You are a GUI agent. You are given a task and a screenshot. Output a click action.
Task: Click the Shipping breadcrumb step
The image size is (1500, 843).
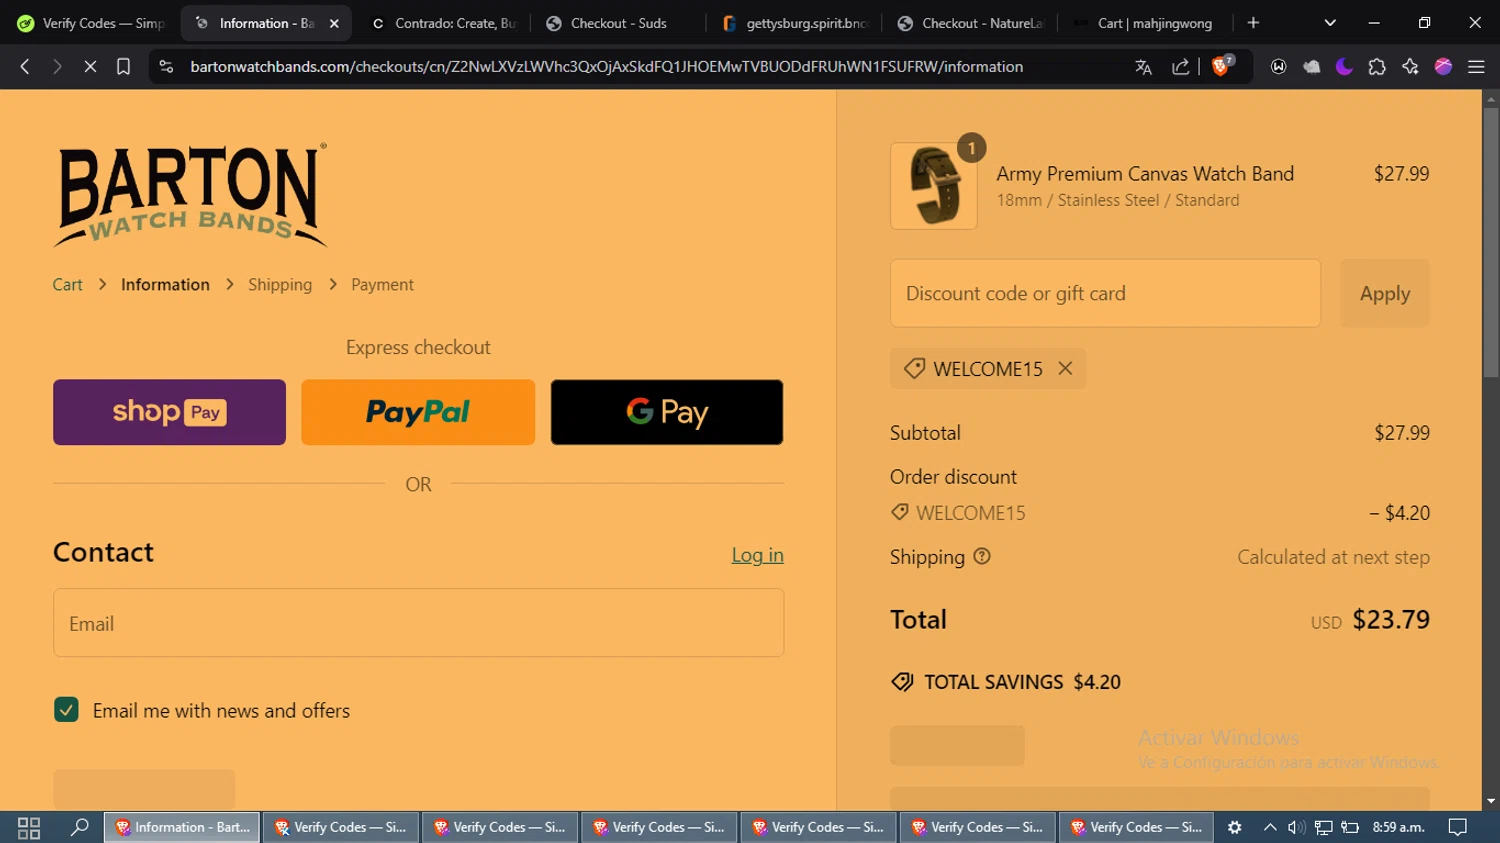click(280, 285)
